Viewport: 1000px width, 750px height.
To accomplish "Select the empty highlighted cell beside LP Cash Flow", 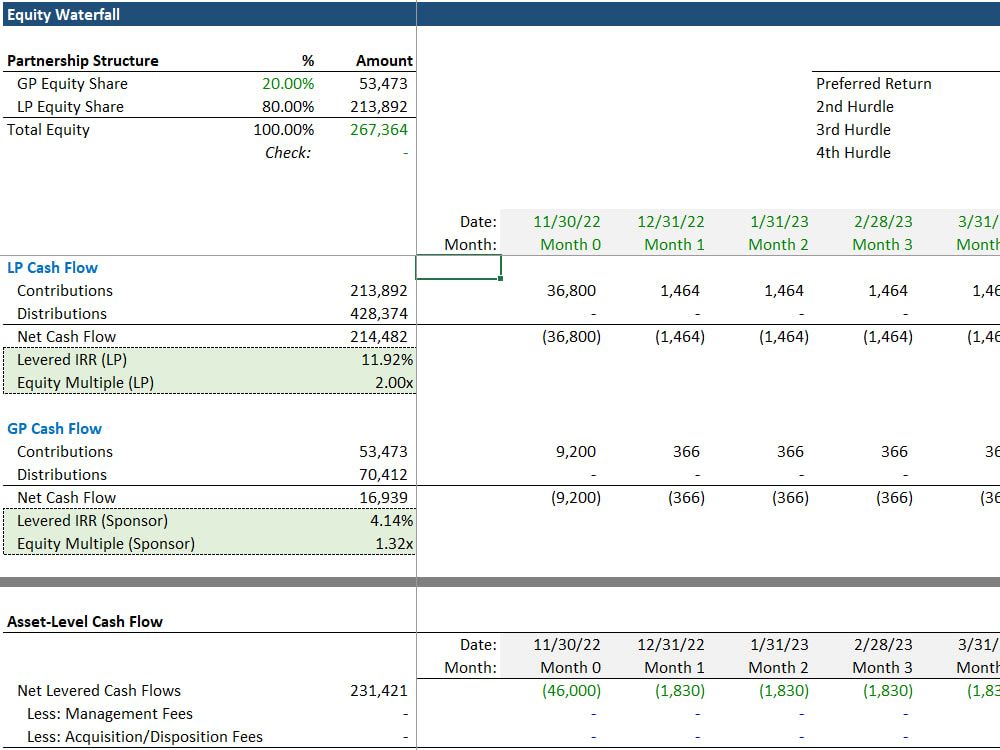I will click(458, 267).
